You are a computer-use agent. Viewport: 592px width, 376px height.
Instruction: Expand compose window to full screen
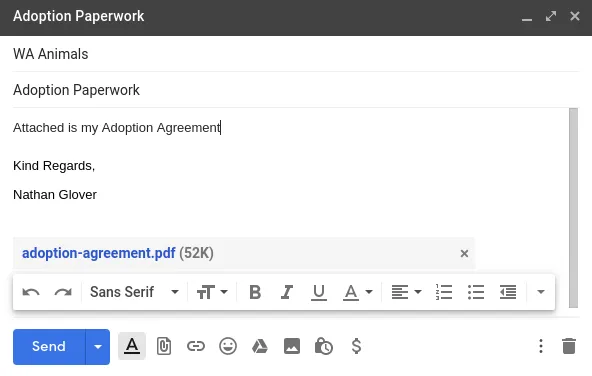coord(551,16)
